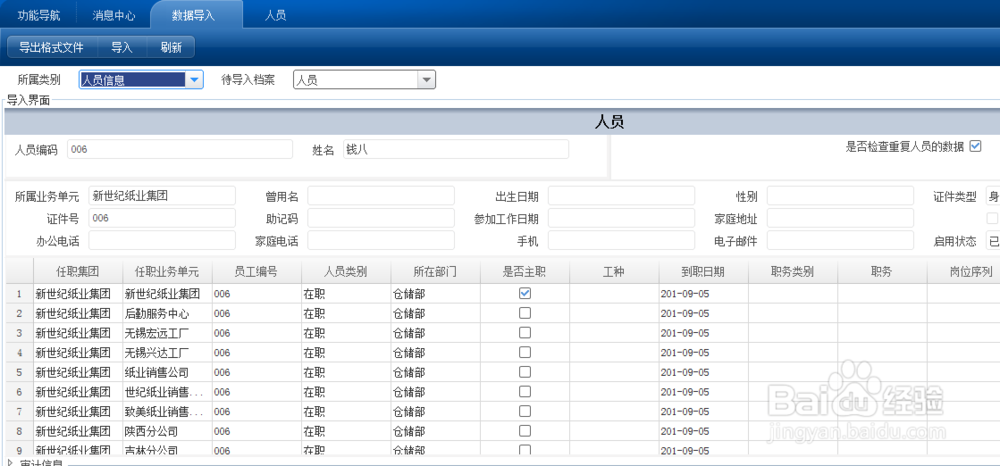Image resolution: width=1000 pixels, height=466 pixels.
Task: Open the 所属类别 dropdown arrow
Action: tap(194, 80)
